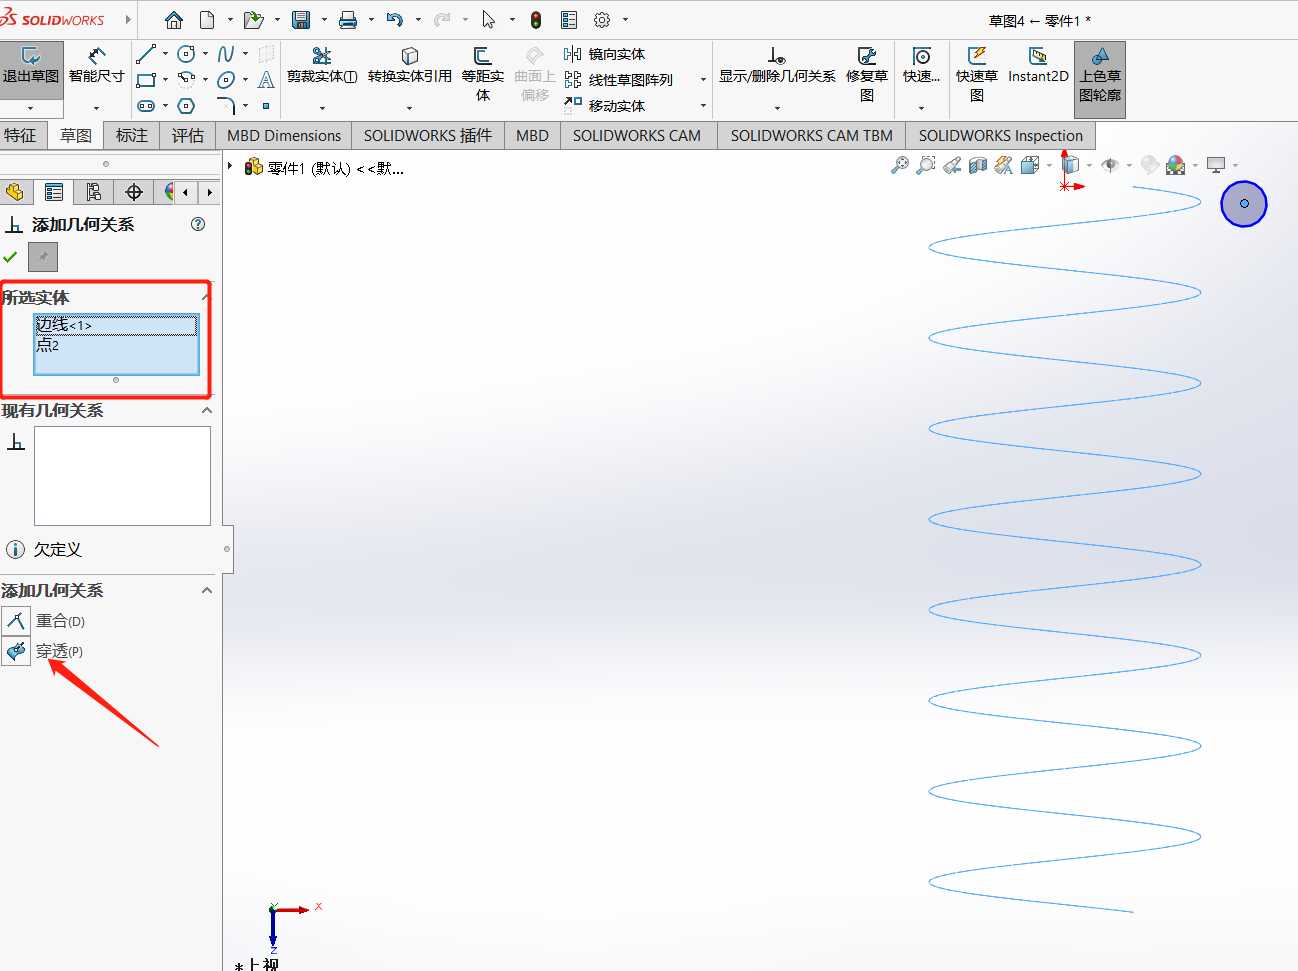The image size is (1298, 971).
Task: Create a new document with the New icon
Action: pyautogui.click(x=207, y=20)
